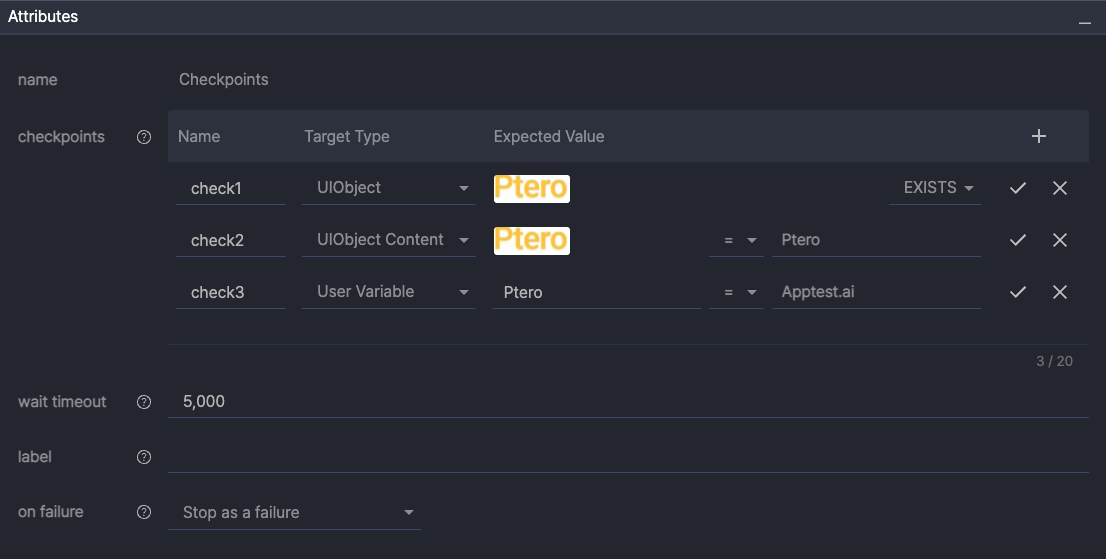Delete check1 row with X icon

coord(1060,188)
